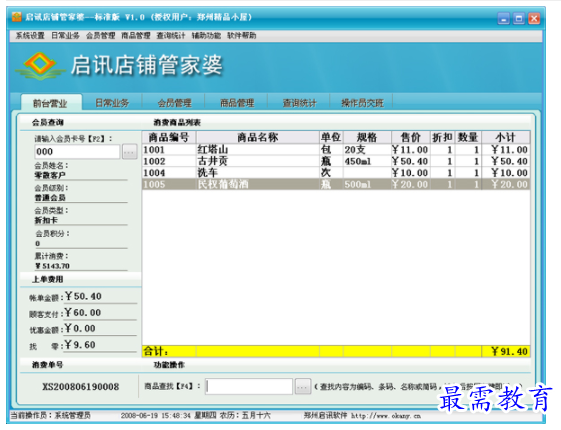
Task: Click the 商品名称 column header
Action: coord(258,137)
